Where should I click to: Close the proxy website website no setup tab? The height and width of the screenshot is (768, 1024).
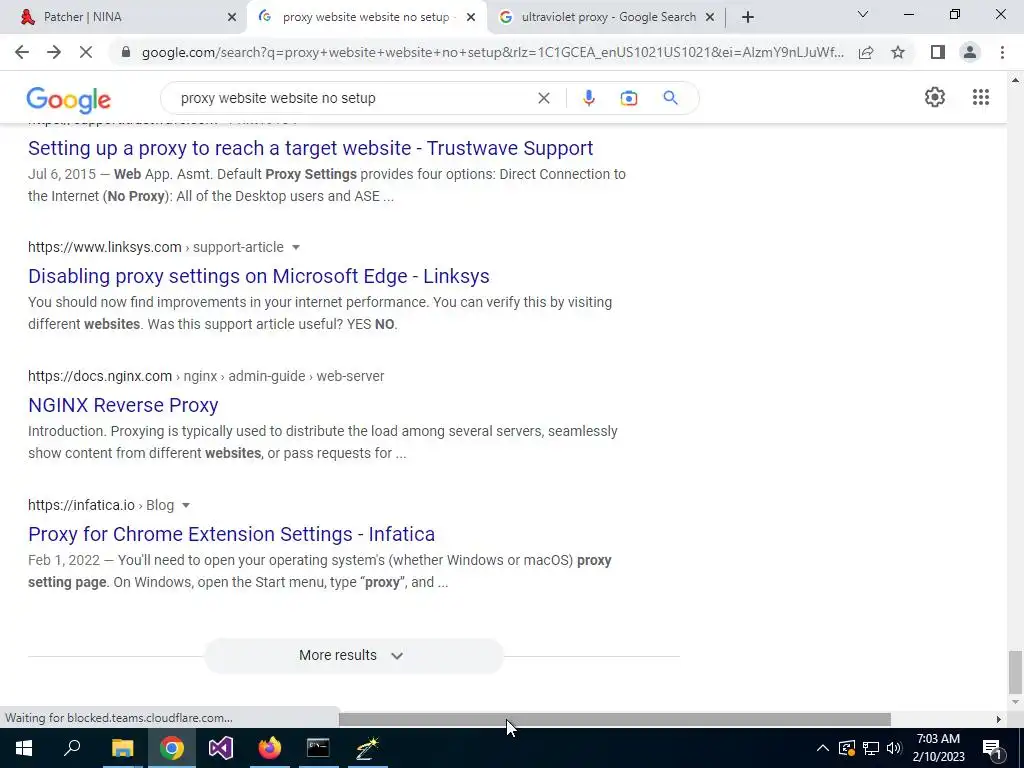tap(470, 18)
